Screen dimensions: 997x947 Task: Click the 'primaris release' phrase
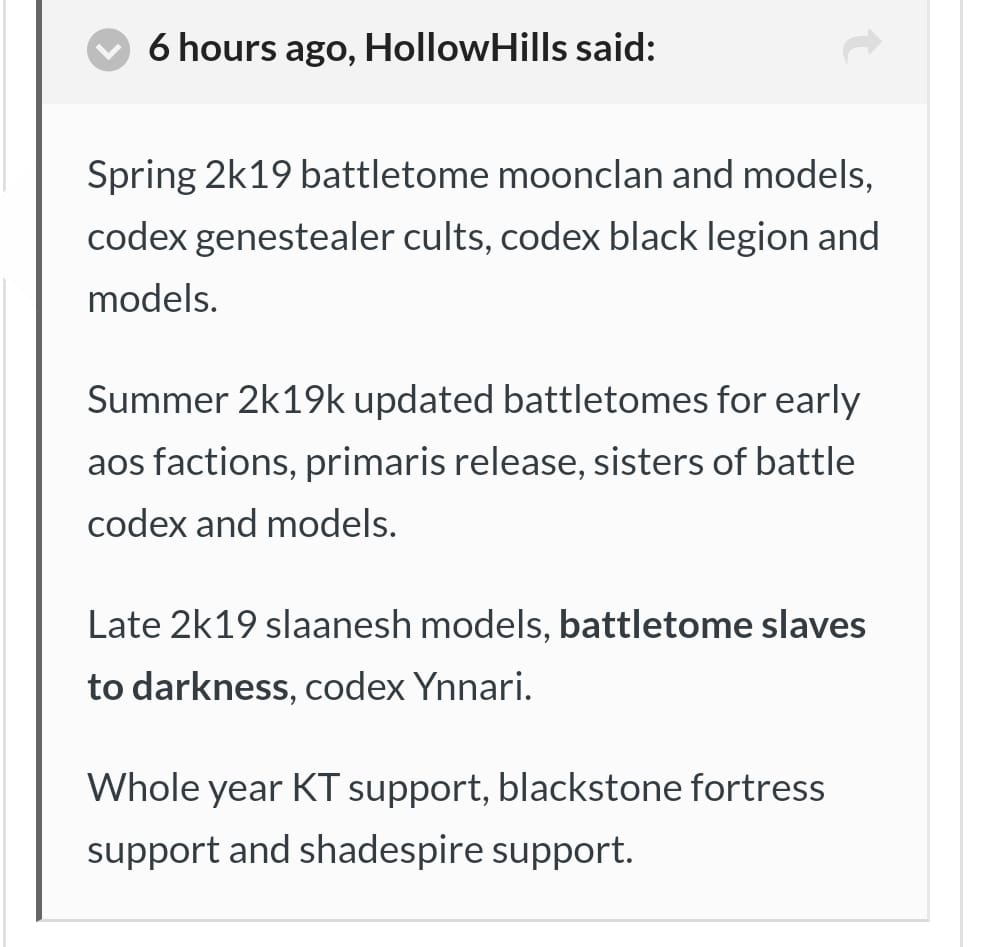[x=443, y=462]
